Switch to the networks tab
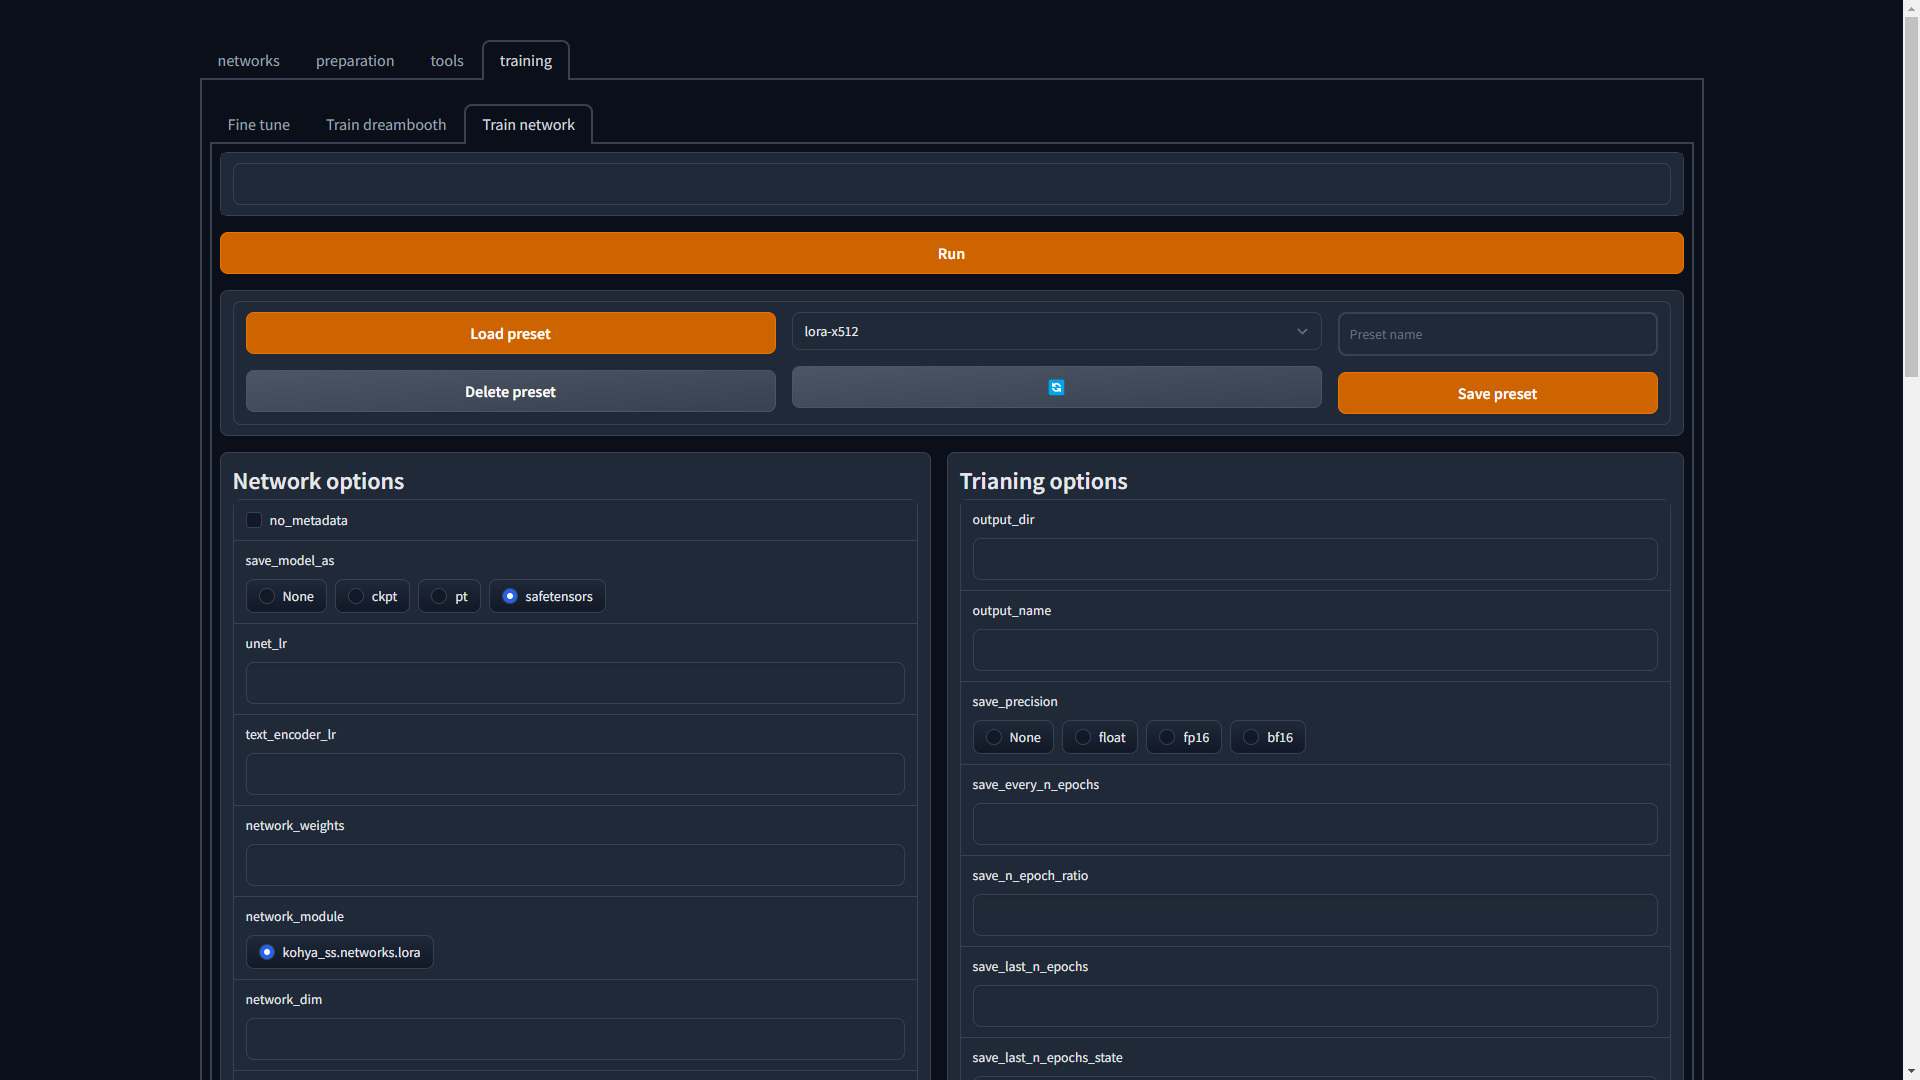This screenshot has width=1920, height=1080. [x=248, y=61]
